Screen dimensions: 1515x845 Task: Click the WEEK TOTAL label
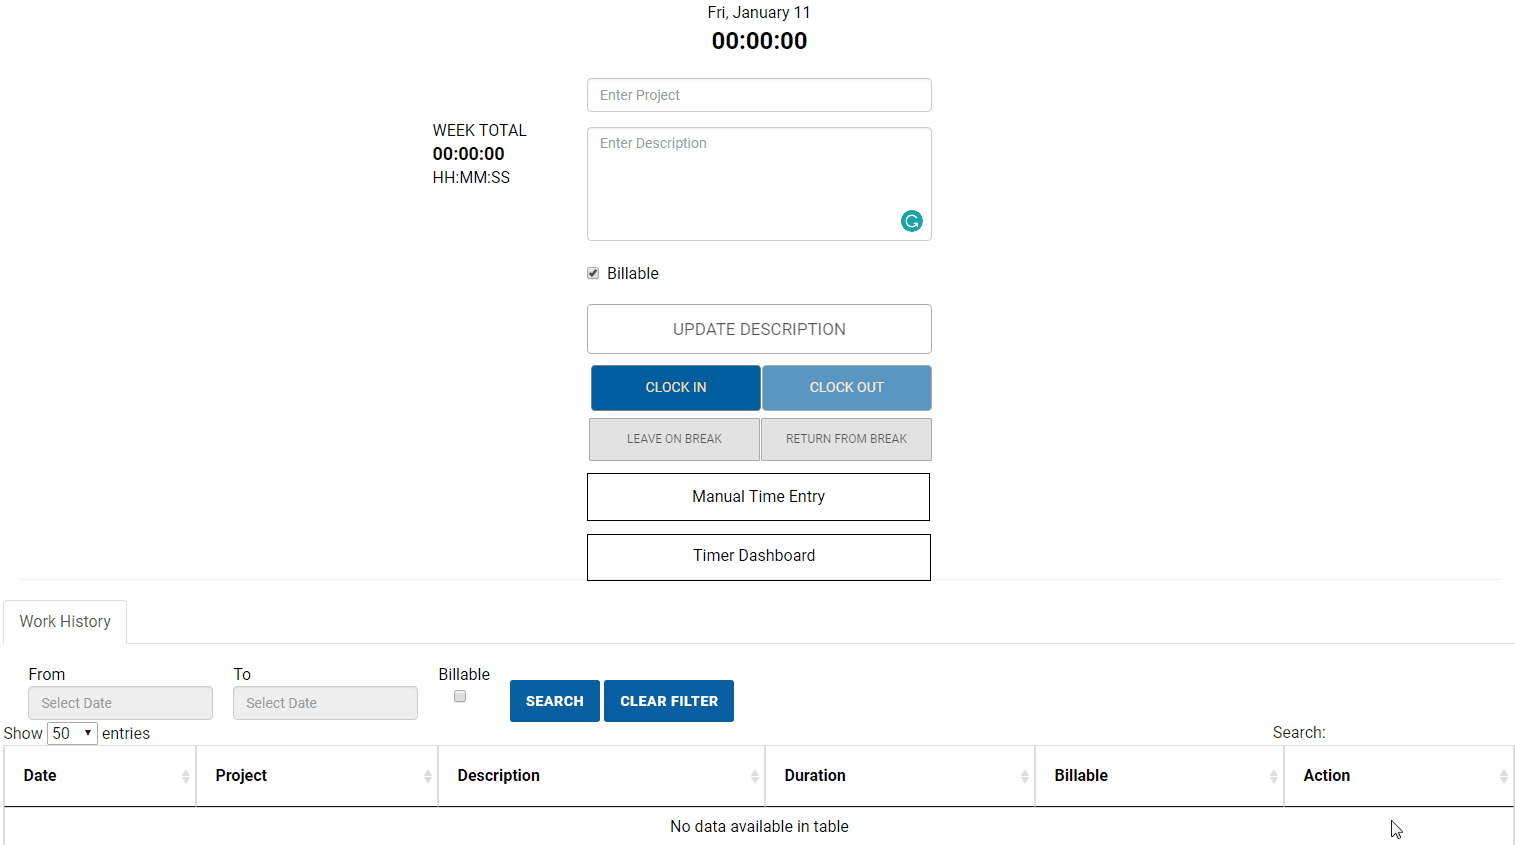pyautogui.click(x=479, y=130)
